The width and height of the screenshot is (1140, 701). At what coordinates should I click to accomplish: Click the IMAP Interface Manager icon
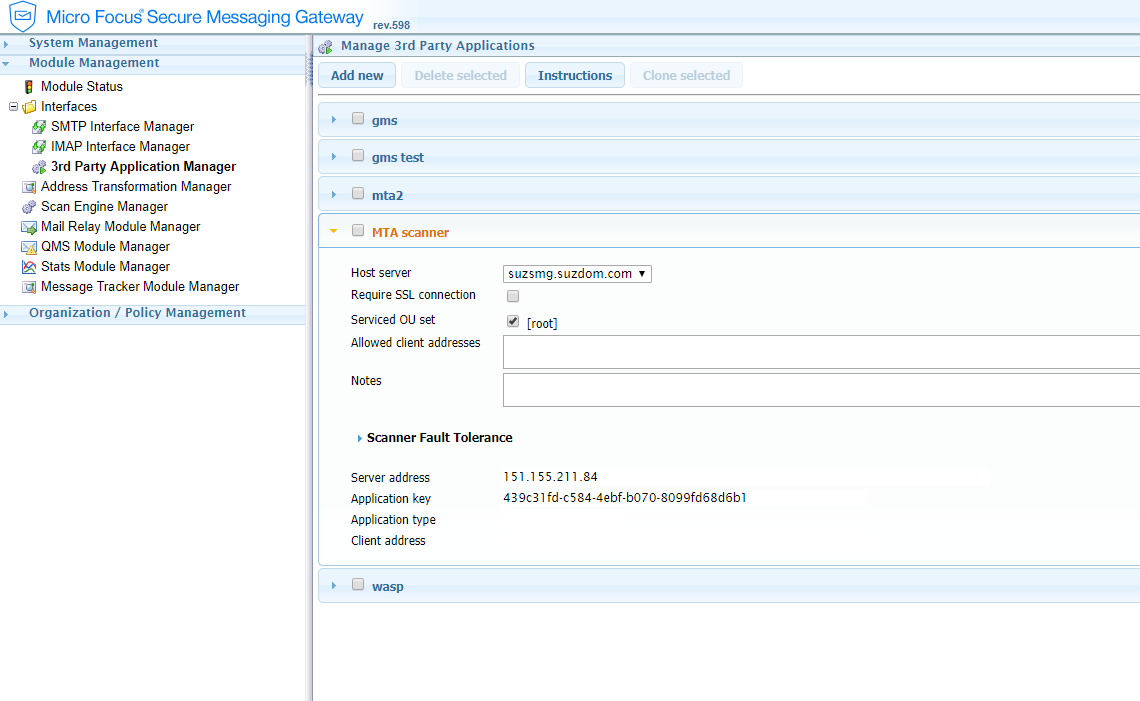[x=39, y=147]
